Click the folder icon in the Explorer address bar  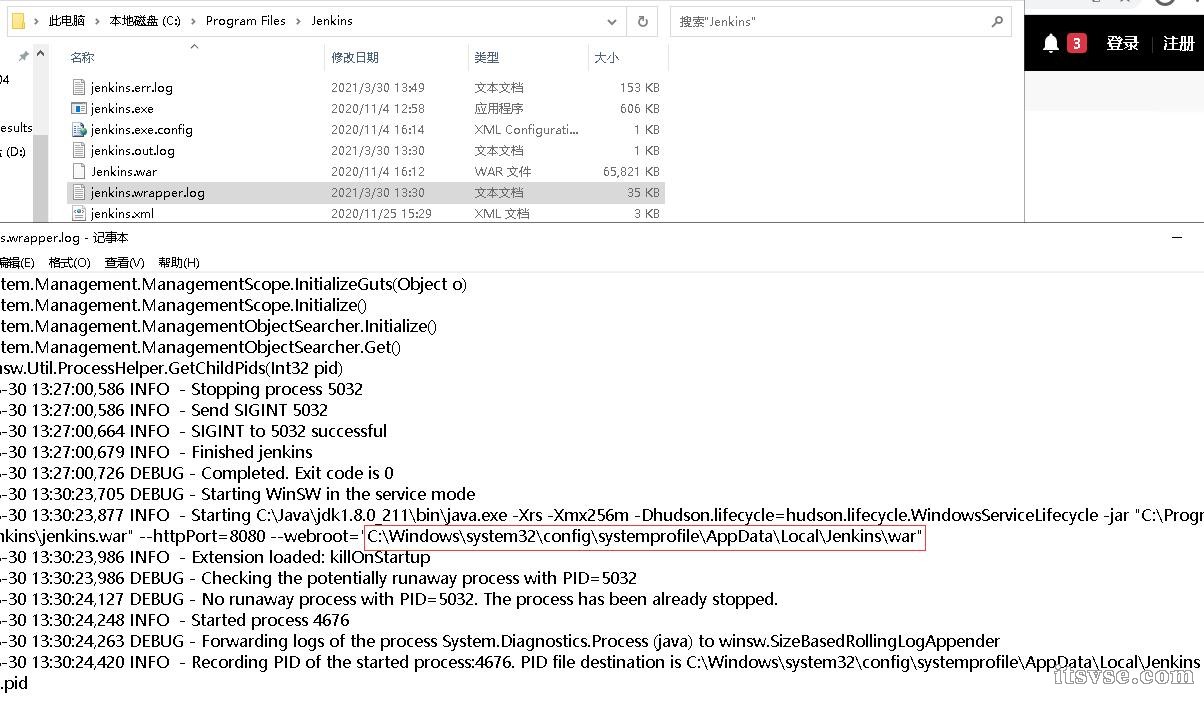coord(17,21)
